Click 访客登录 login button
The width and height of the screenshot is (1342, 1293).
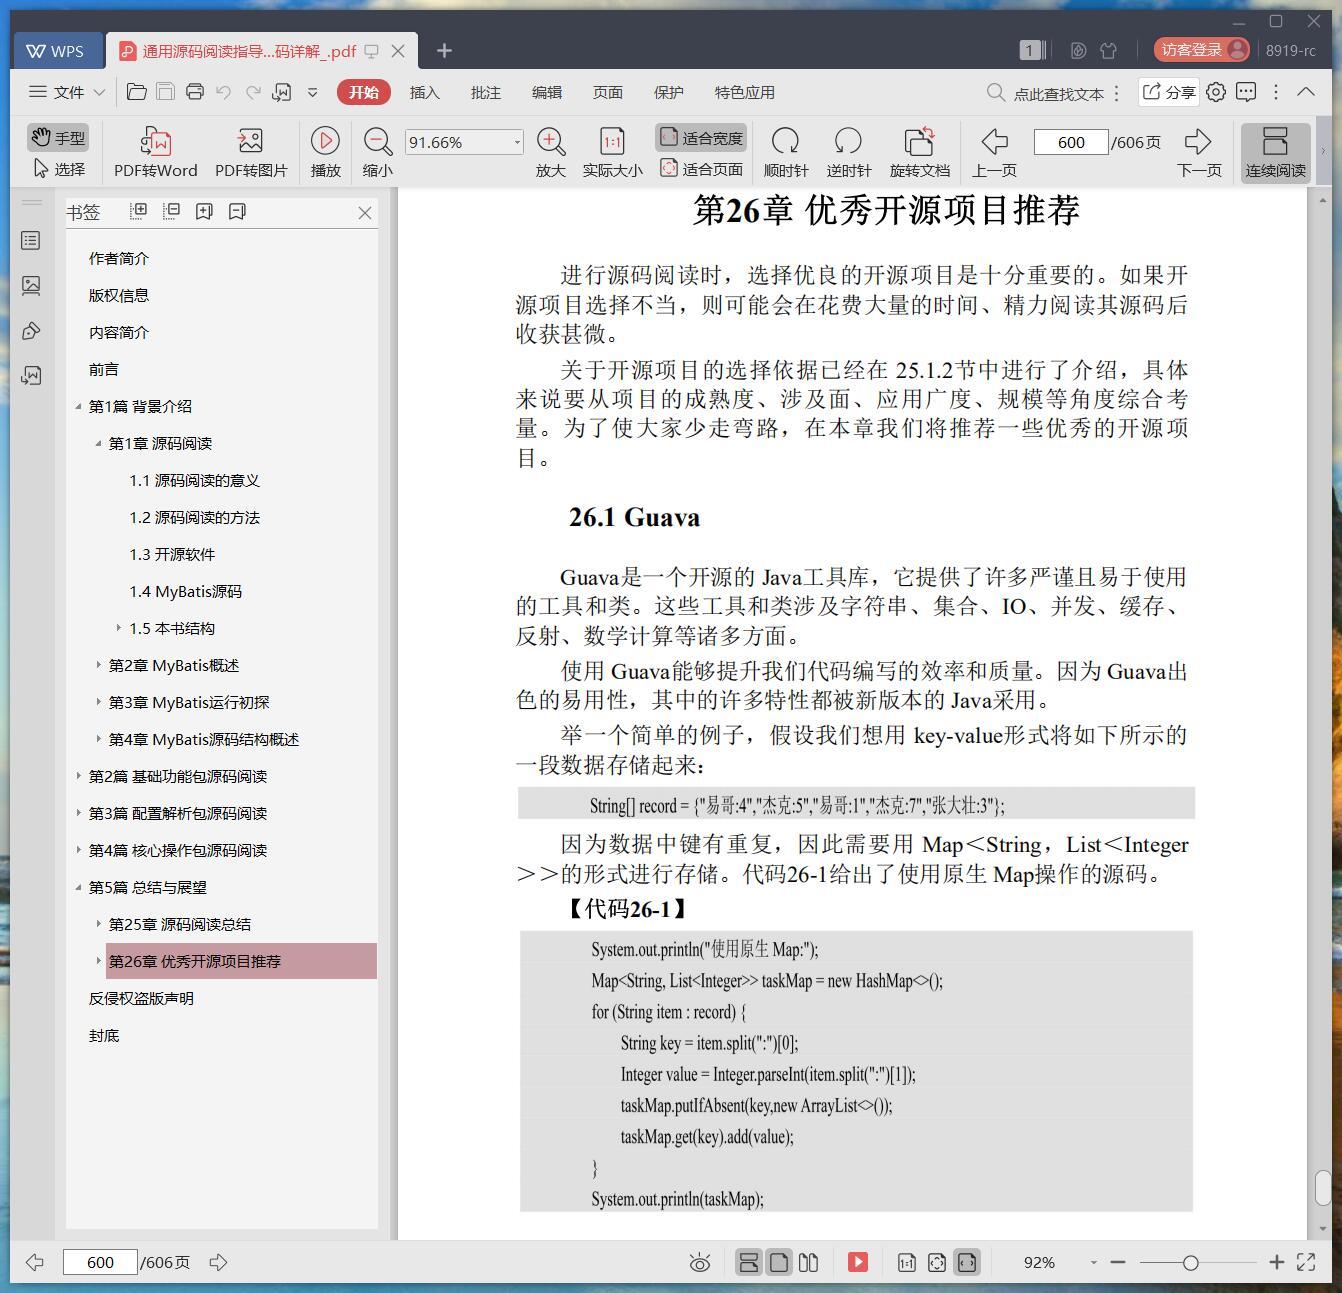coord(1201,50)
